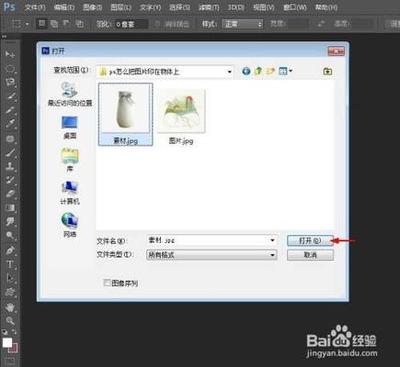The image size is (400, 367).
Task: Select the 素材.jpg thumbnail
Action: point(126,114)
